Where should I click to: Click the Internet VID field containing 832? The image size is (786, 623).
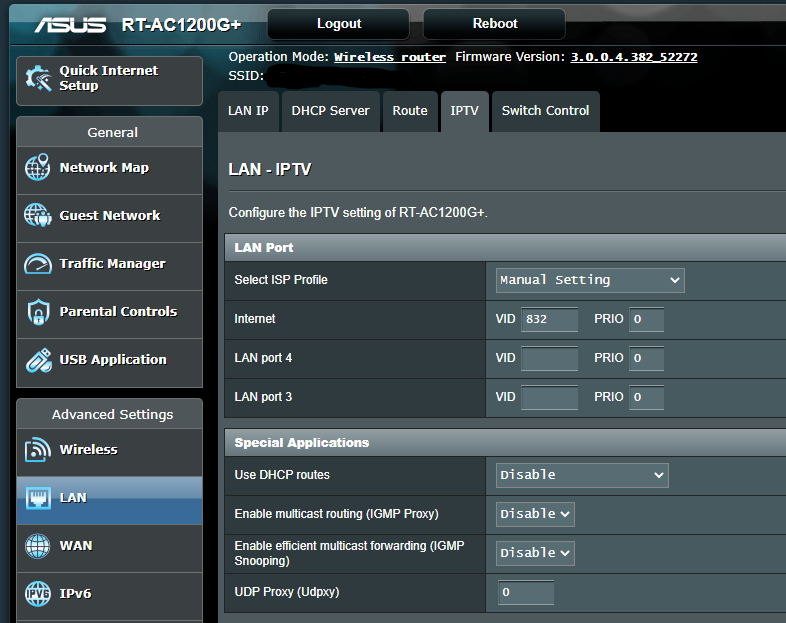point(549,319)
